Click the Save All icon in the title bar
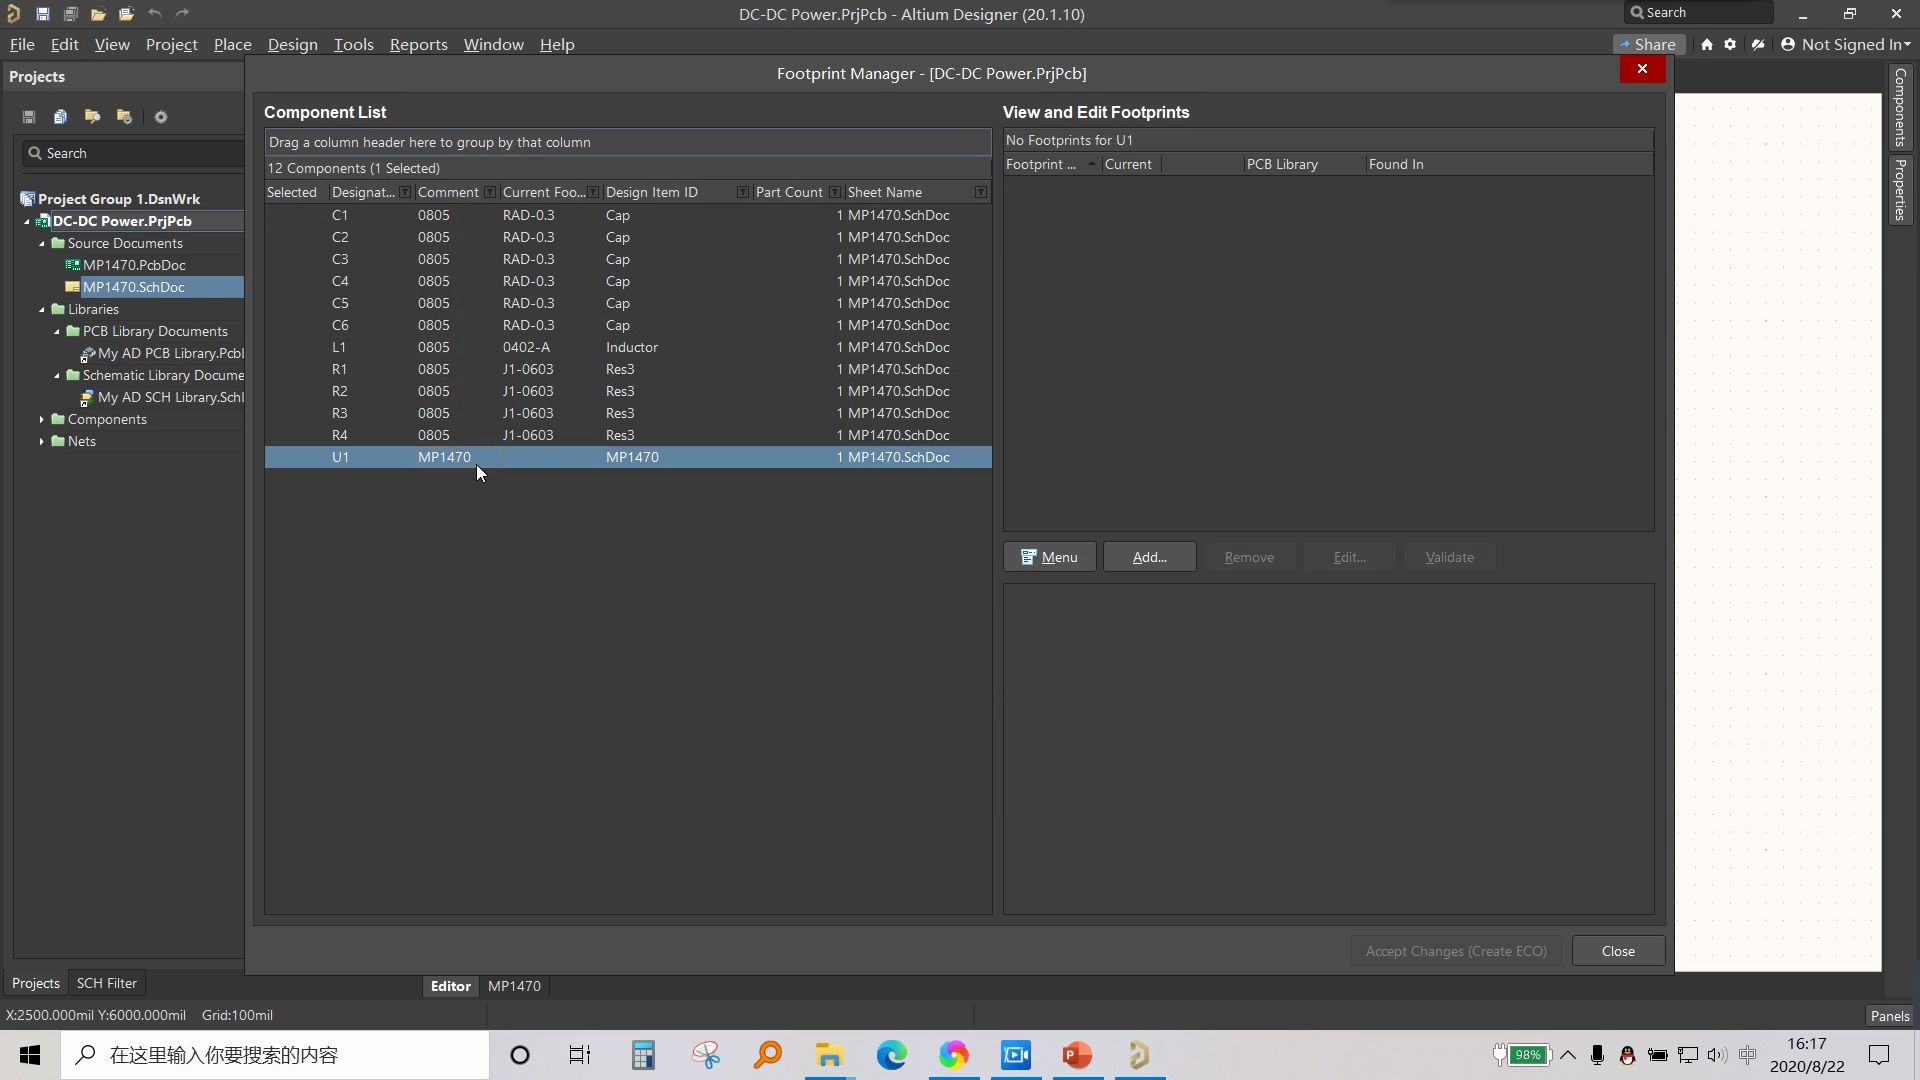 70,14
